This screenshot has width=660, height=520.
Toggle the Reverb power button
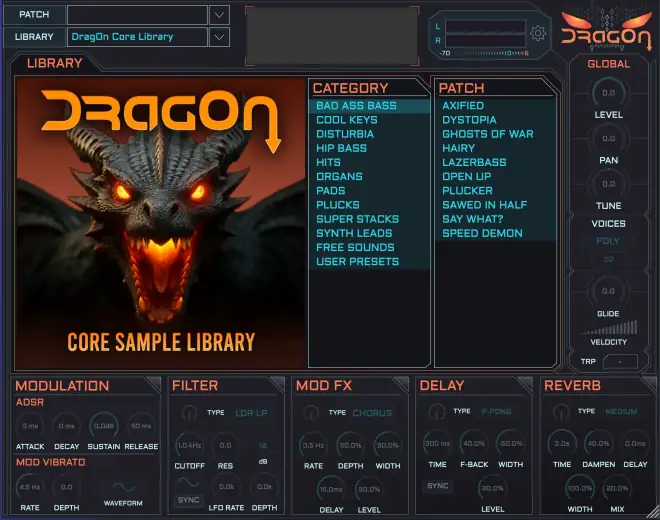[x=561, y=411]
